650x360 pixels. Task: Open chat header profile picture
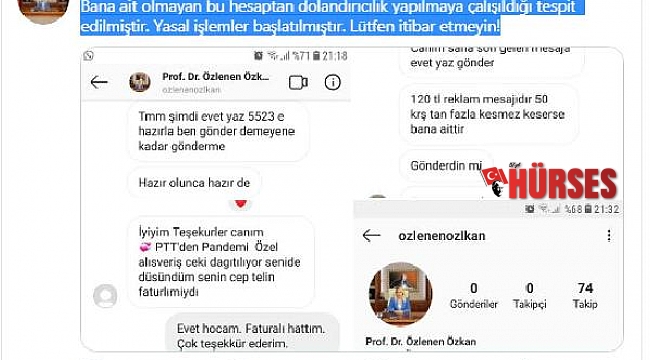[140, 82]
